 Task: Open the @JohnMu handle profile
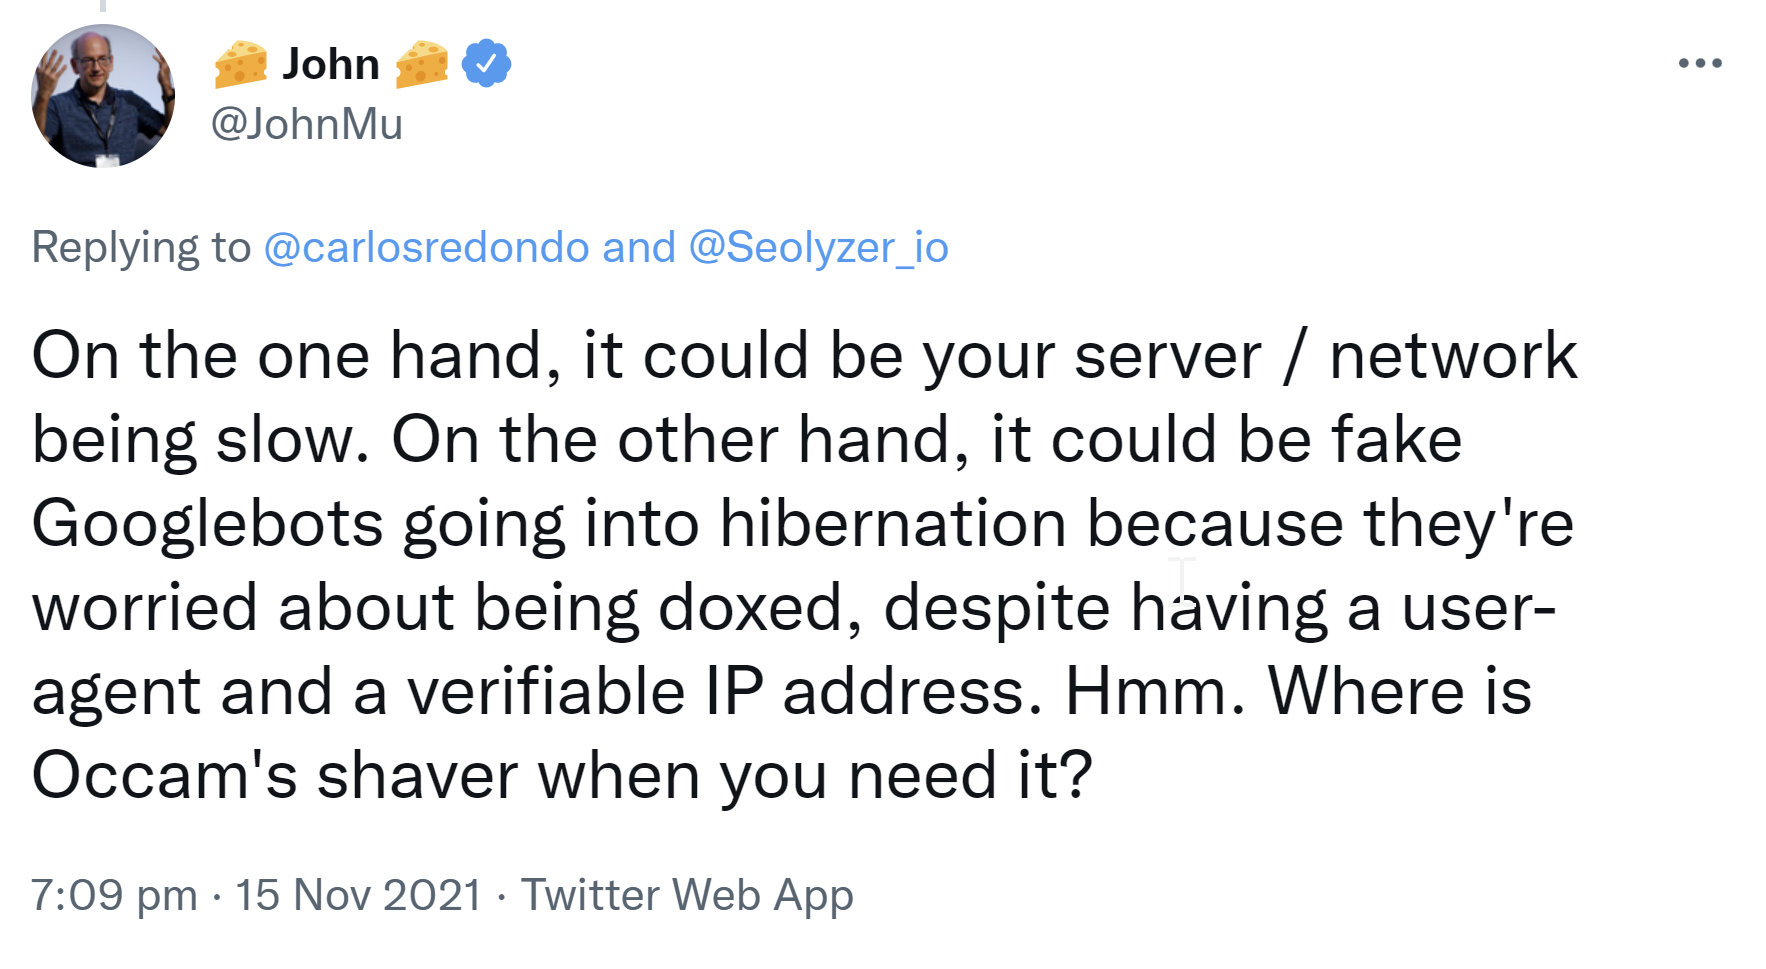(x=306, y=124)
